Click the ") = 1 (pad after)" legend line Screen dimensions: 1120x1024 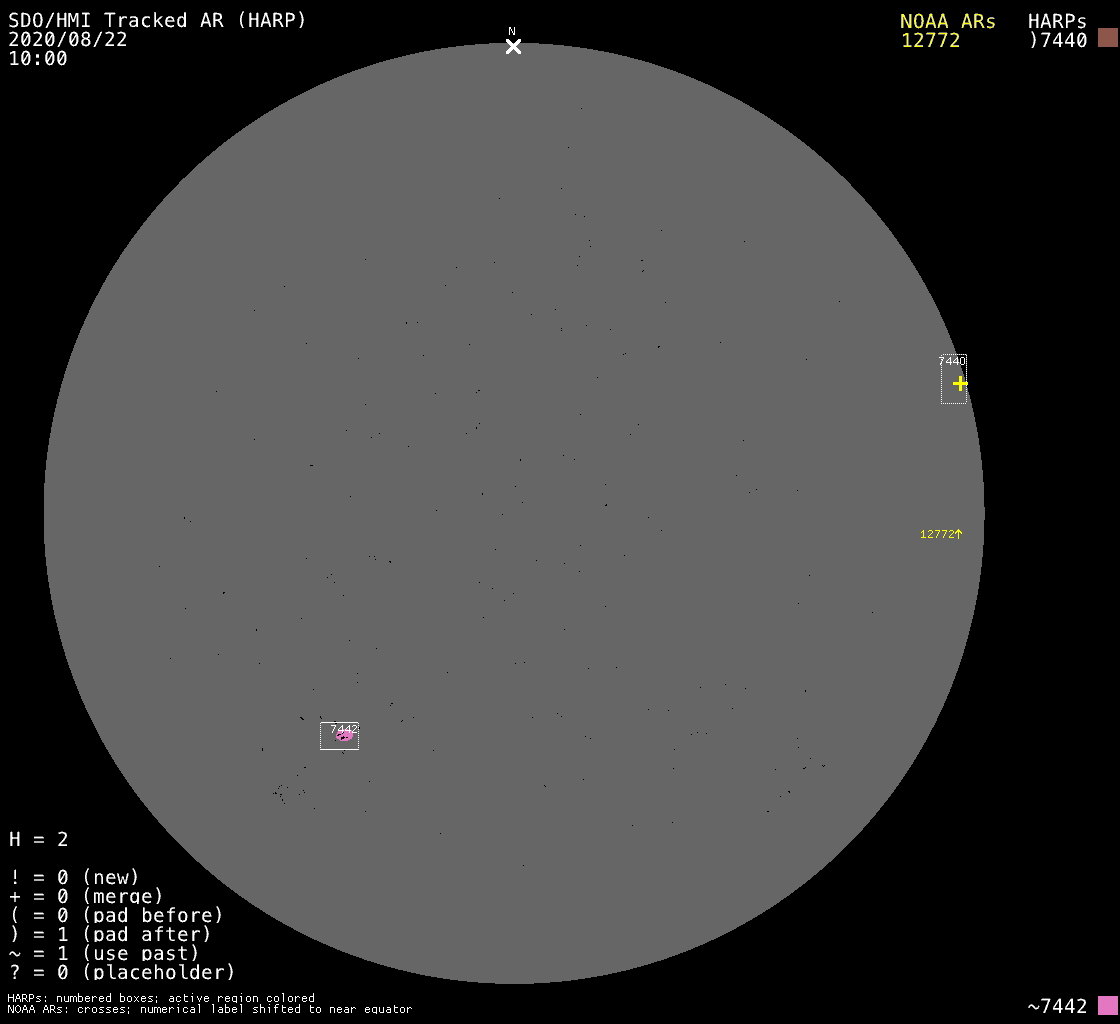(110, 934)
